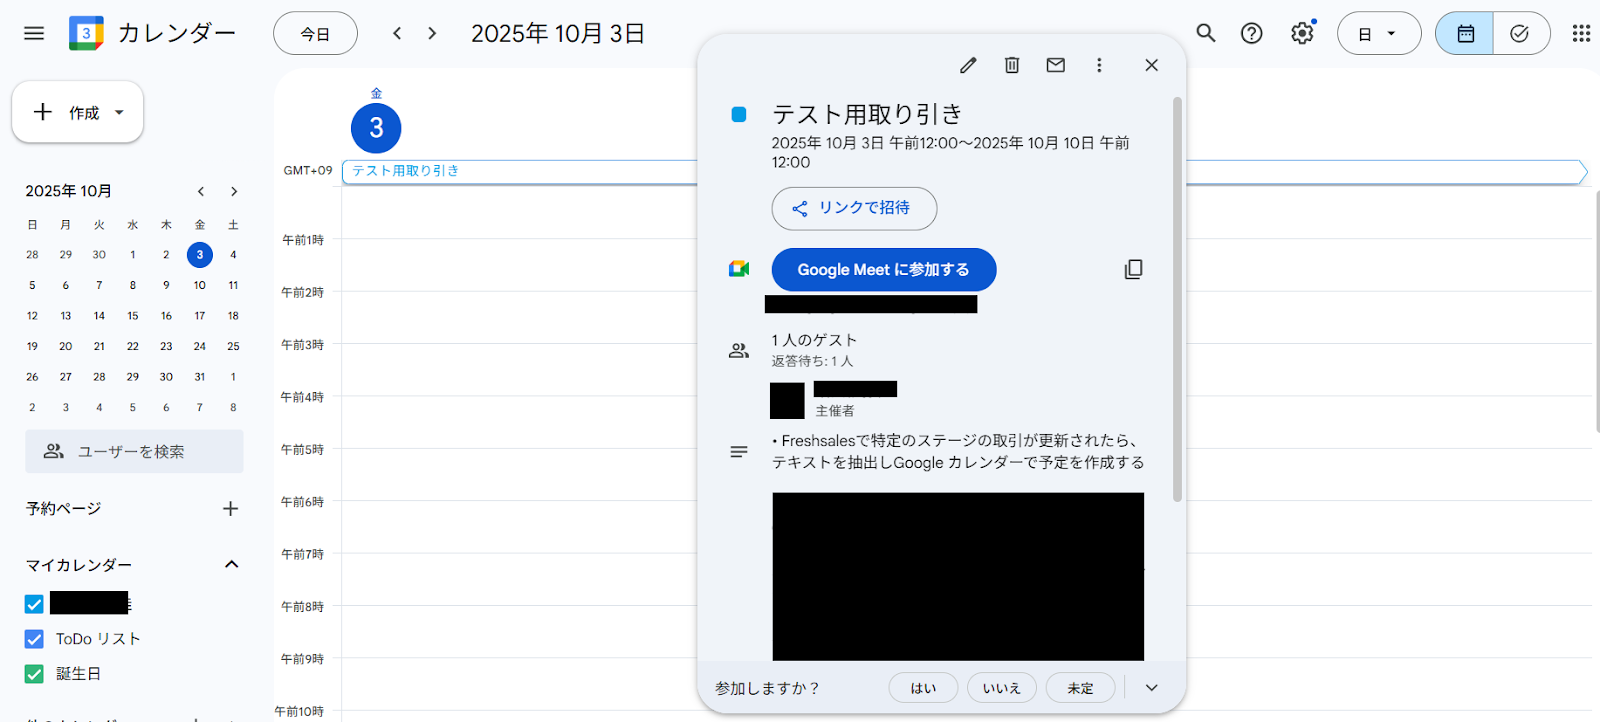This screenshot has width=1600, height=722.
Task: Click the テスト用取り引き popup title
Action: [867, 114]
